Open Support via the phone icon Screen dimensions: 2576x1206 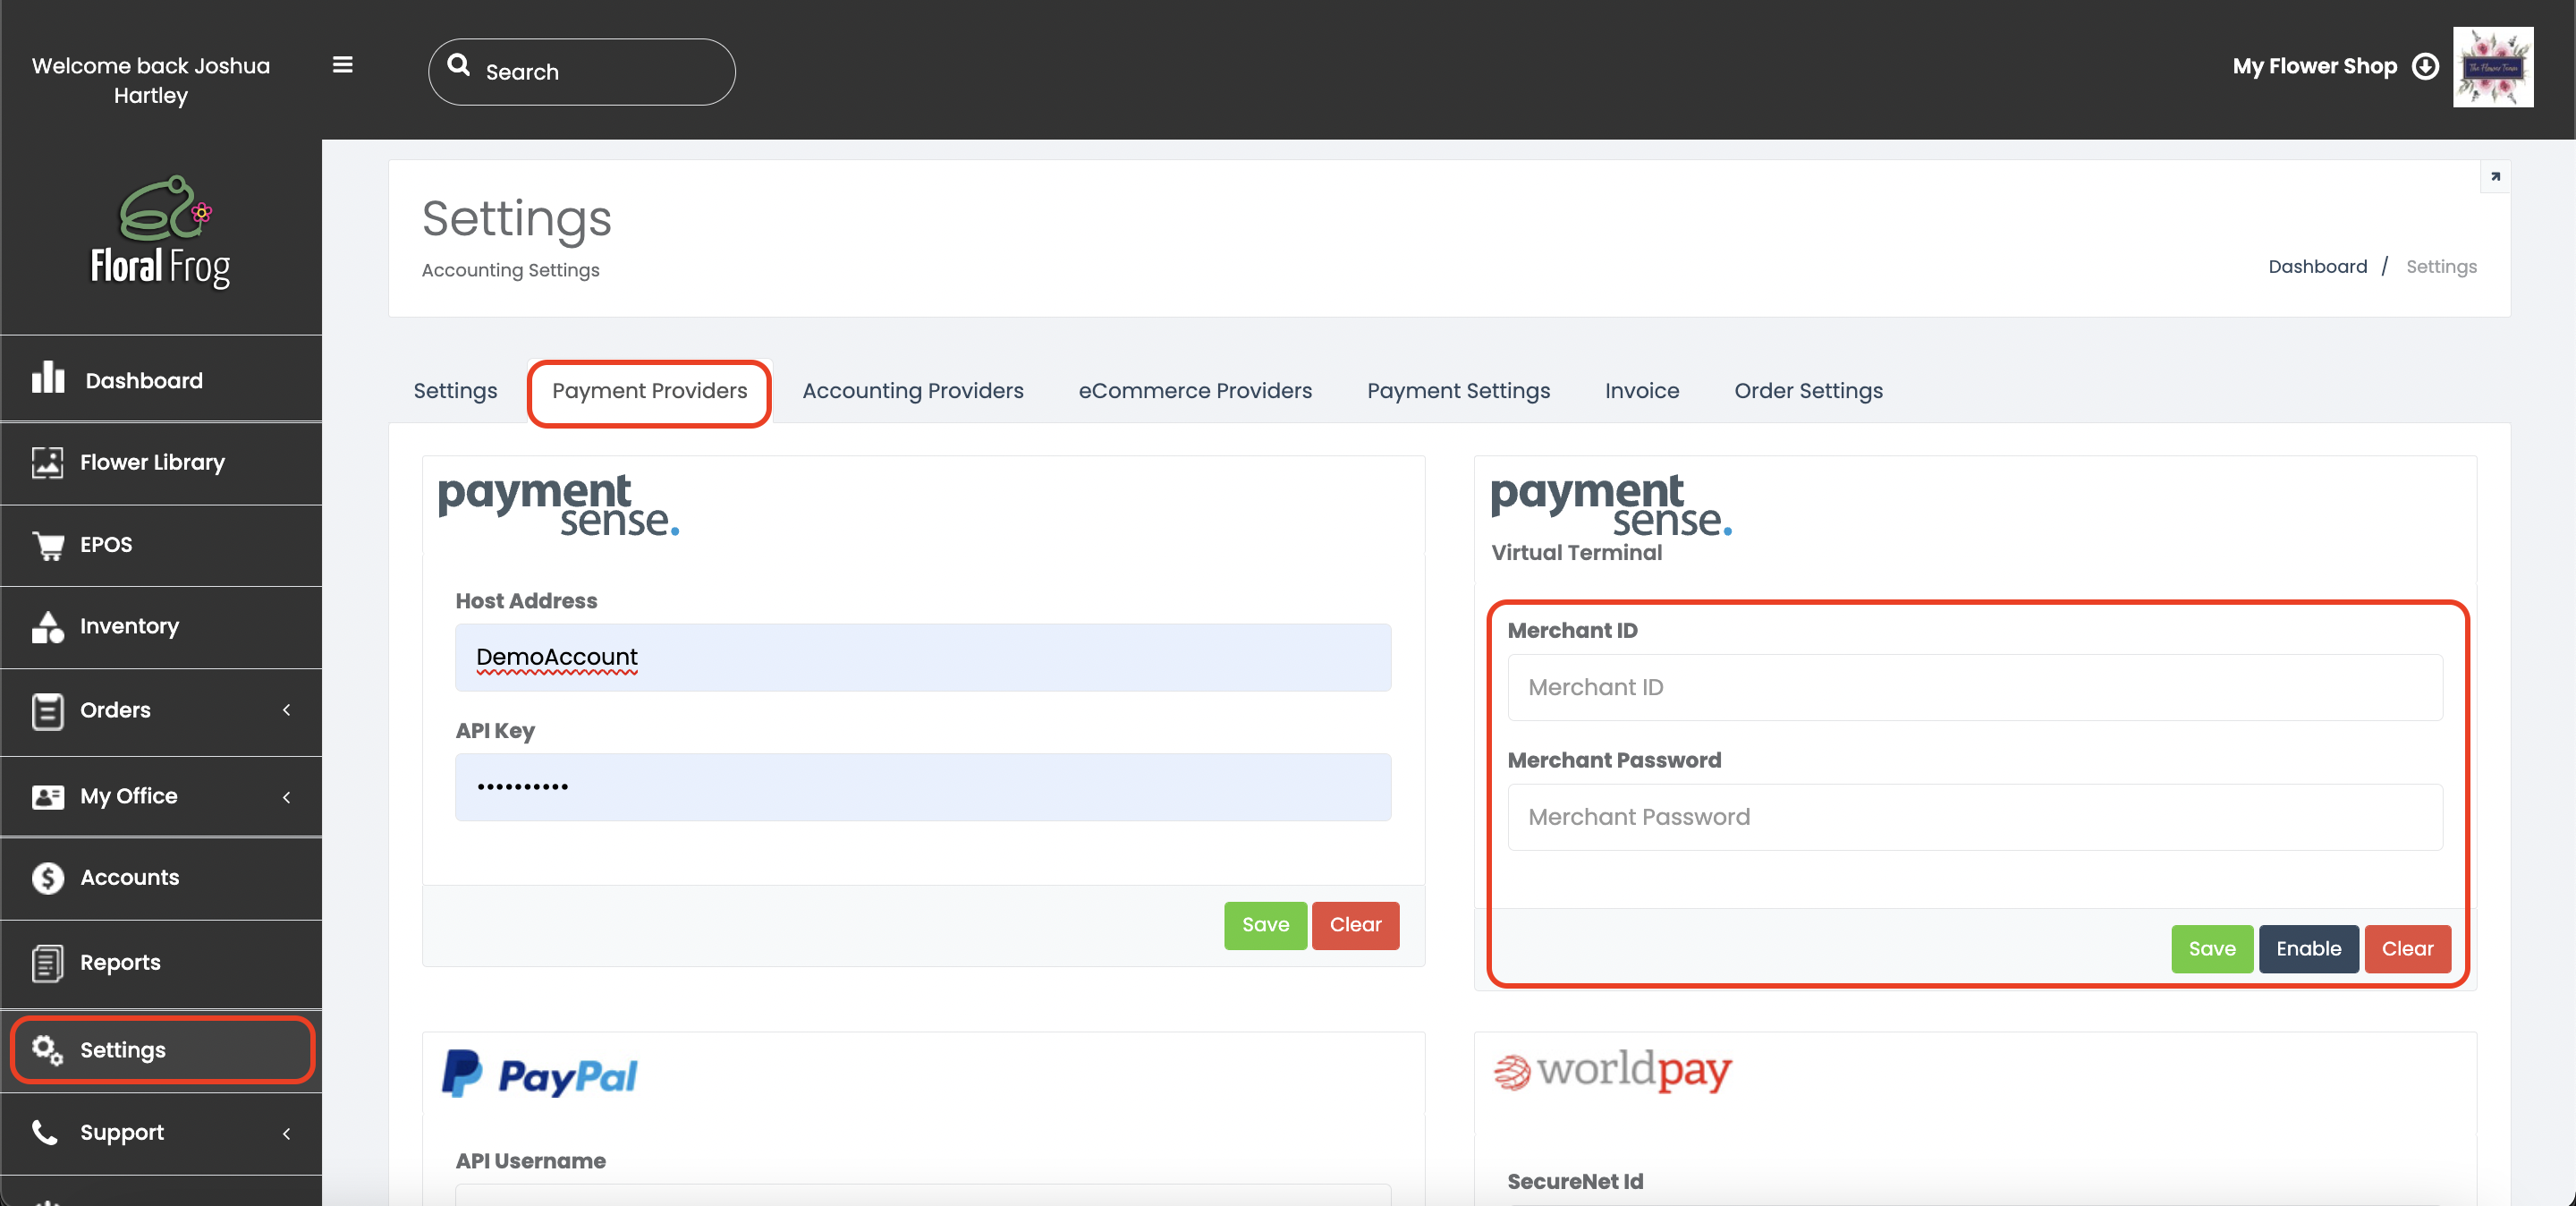(46, 1133)
